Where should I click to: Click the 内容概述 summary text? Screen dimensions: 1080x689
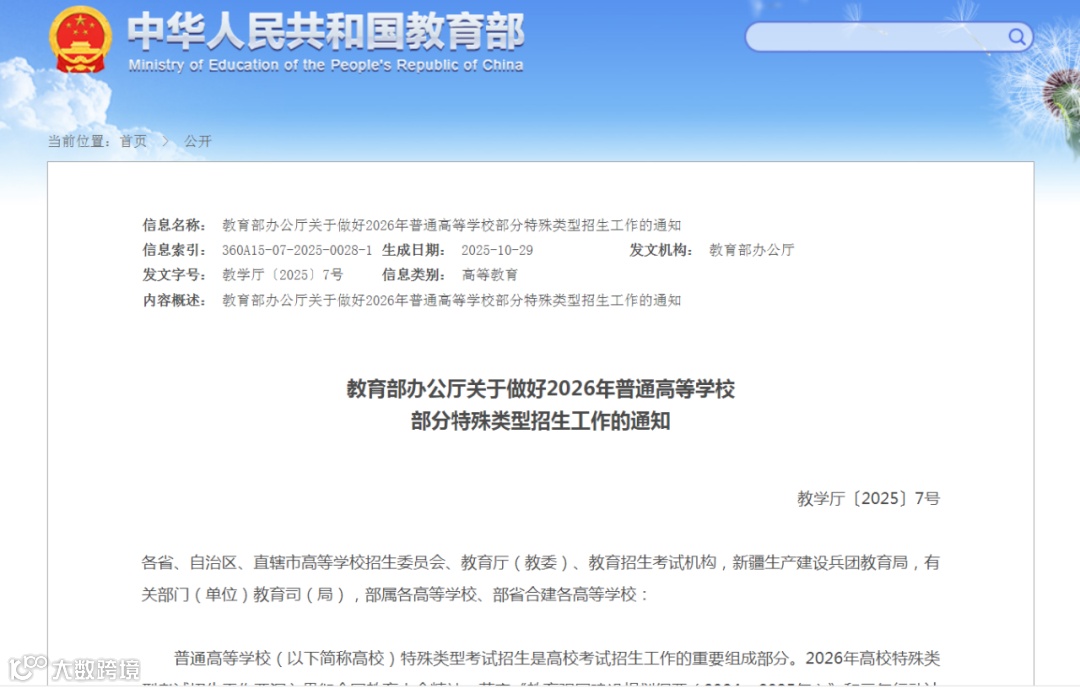(x=451, y=300)
